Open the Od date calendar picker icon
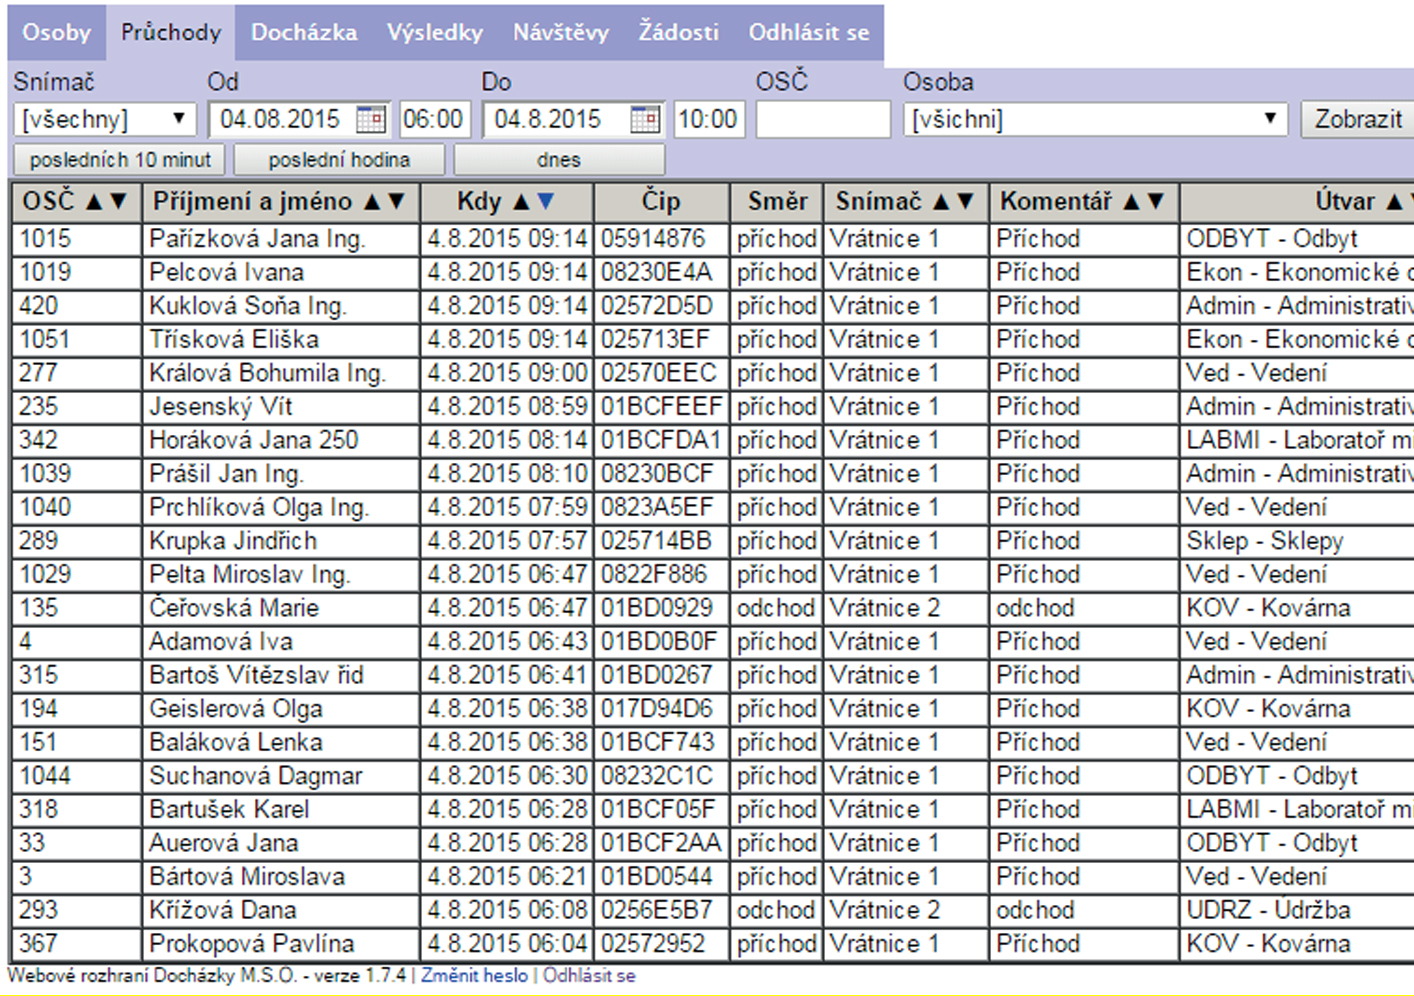 coord(371,120)
